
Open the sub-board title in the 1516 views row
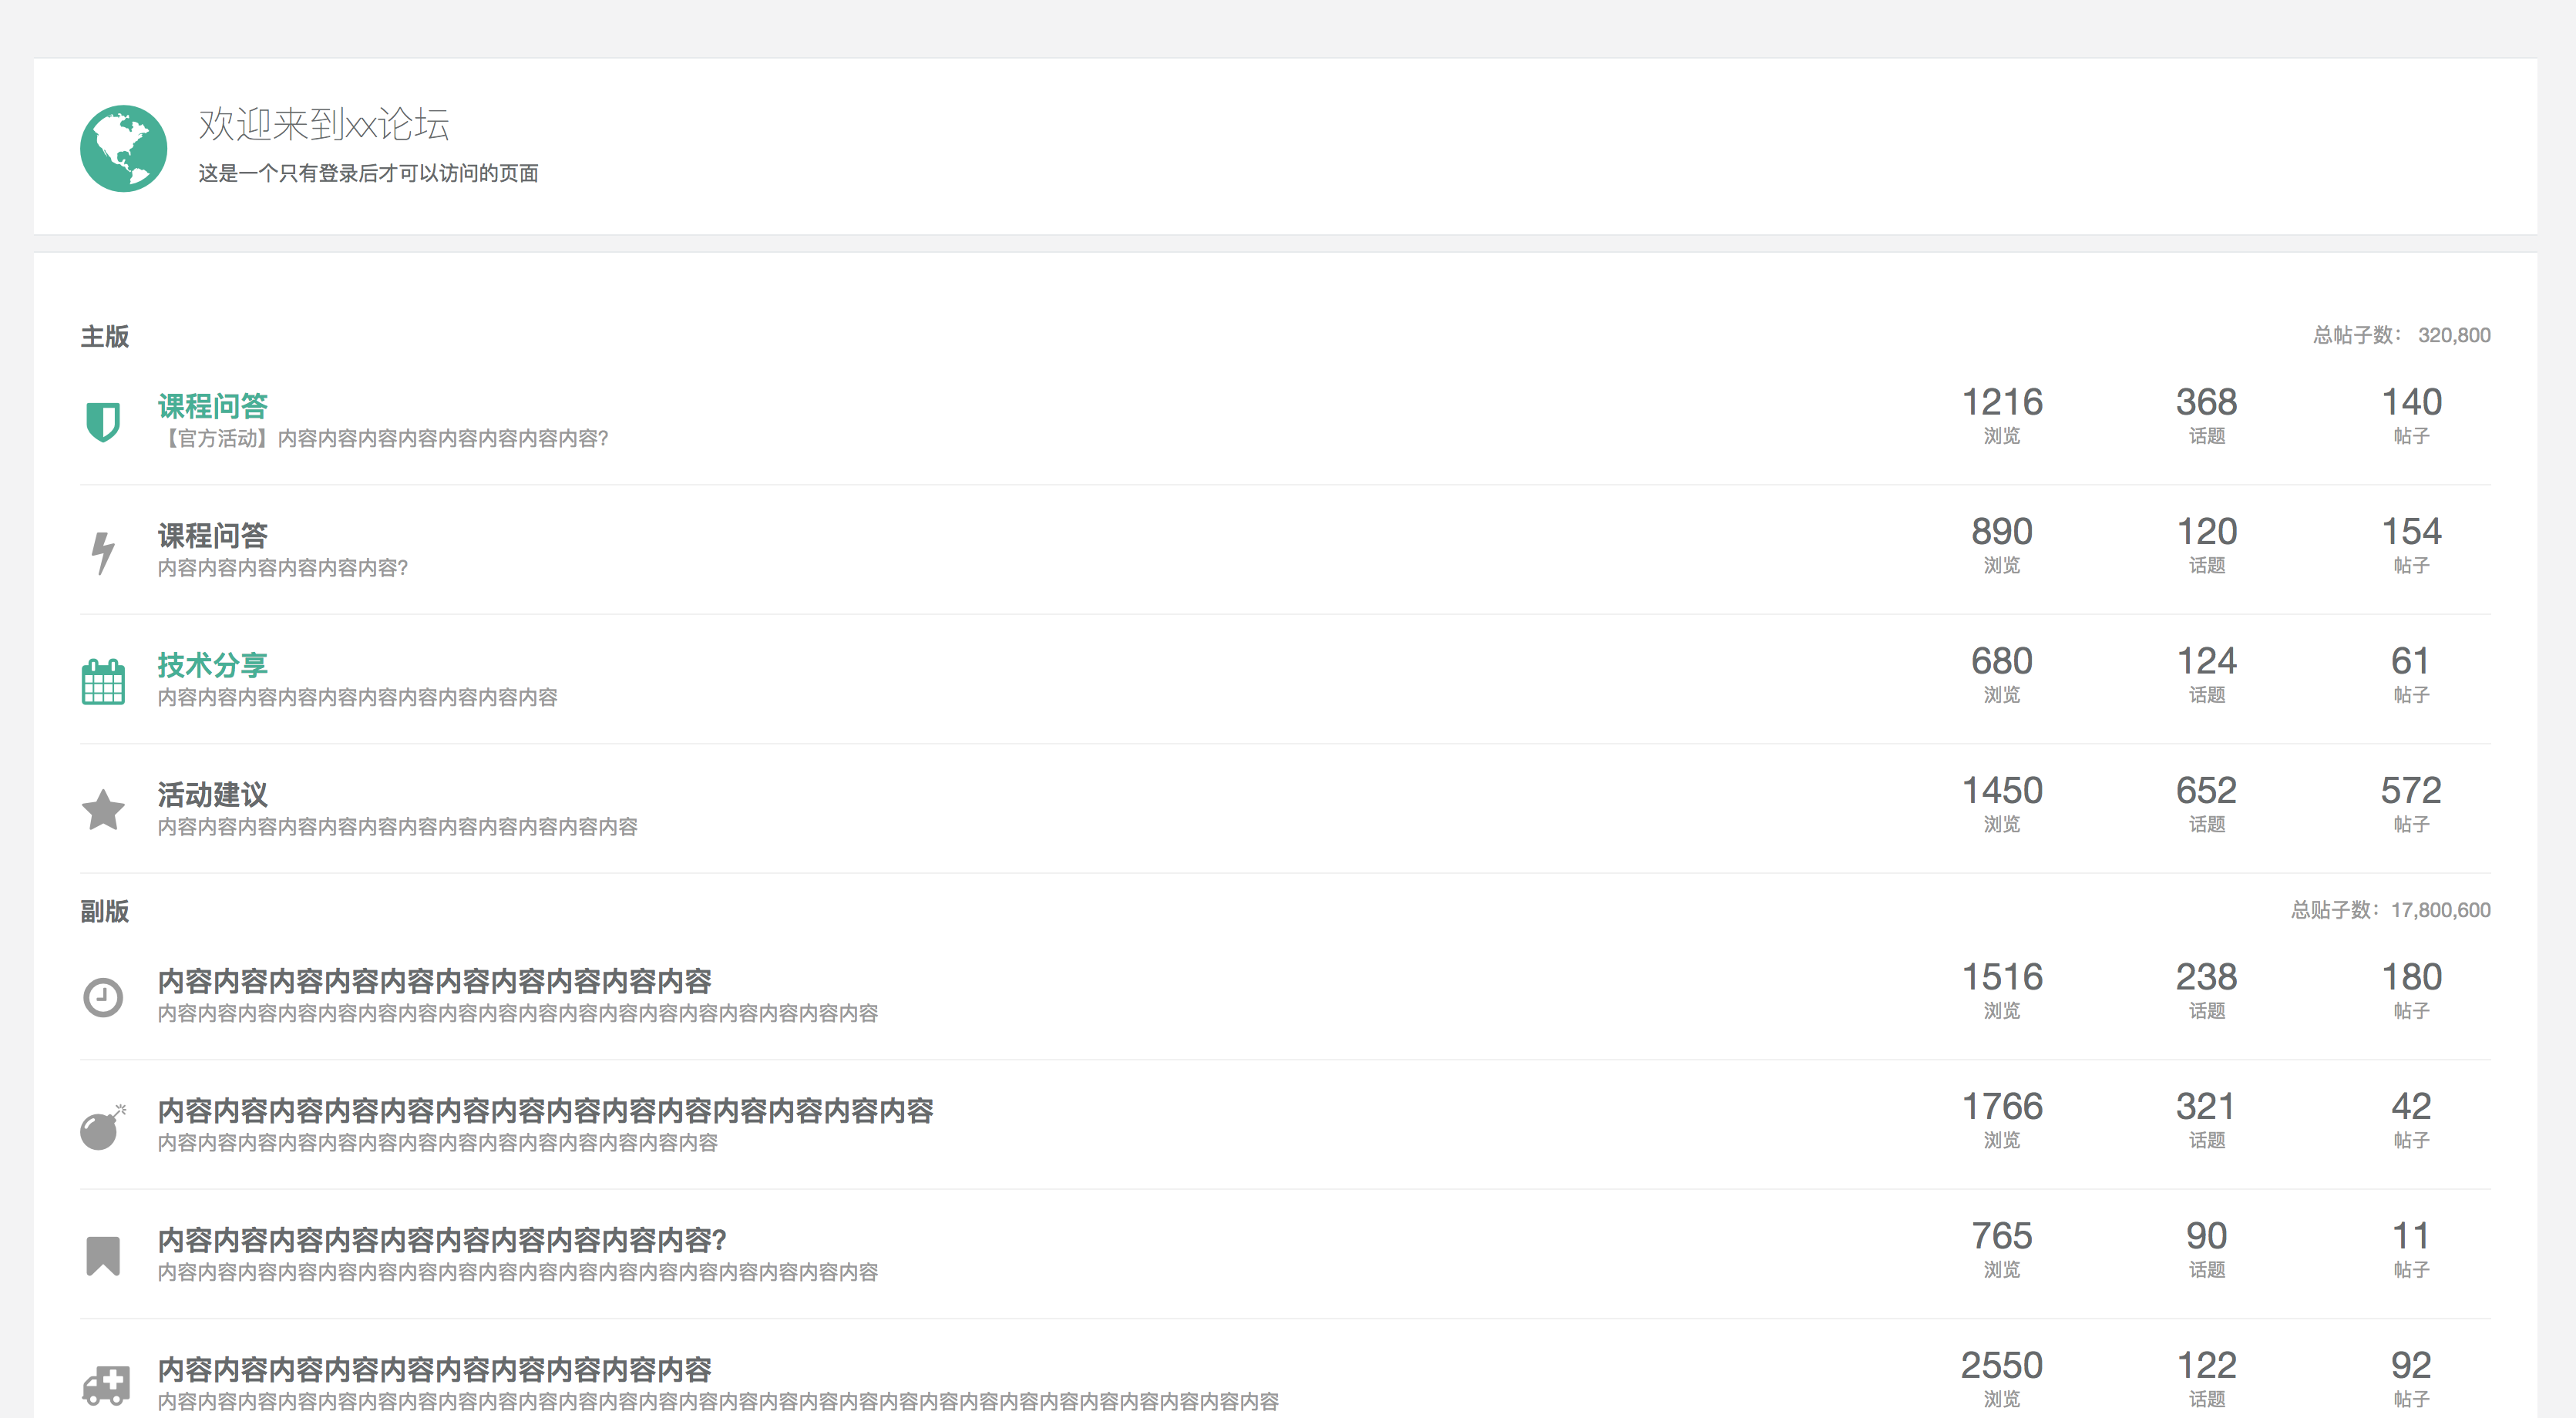[x=434, y=981]
